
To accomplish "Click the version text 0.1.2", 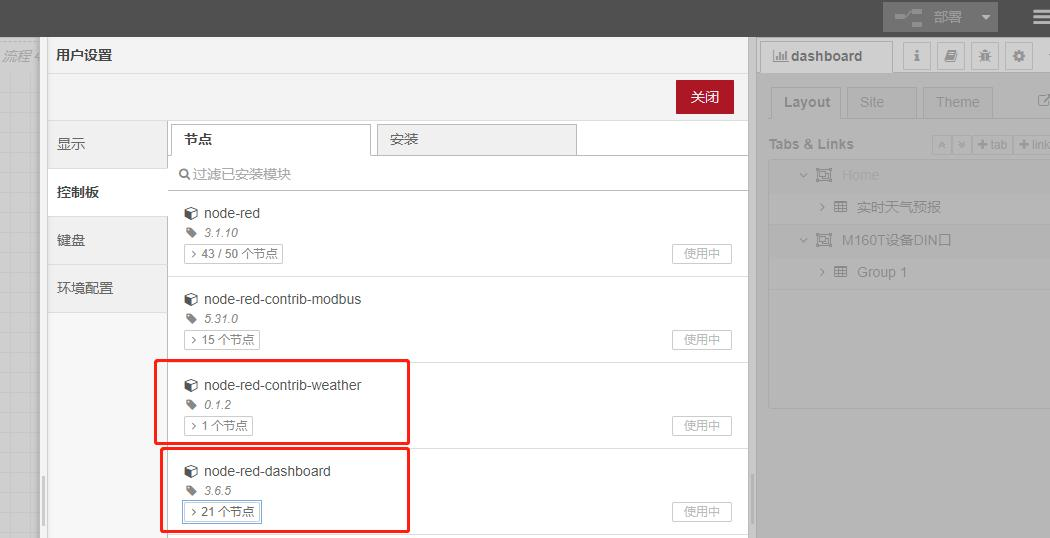I will (218, 405).
